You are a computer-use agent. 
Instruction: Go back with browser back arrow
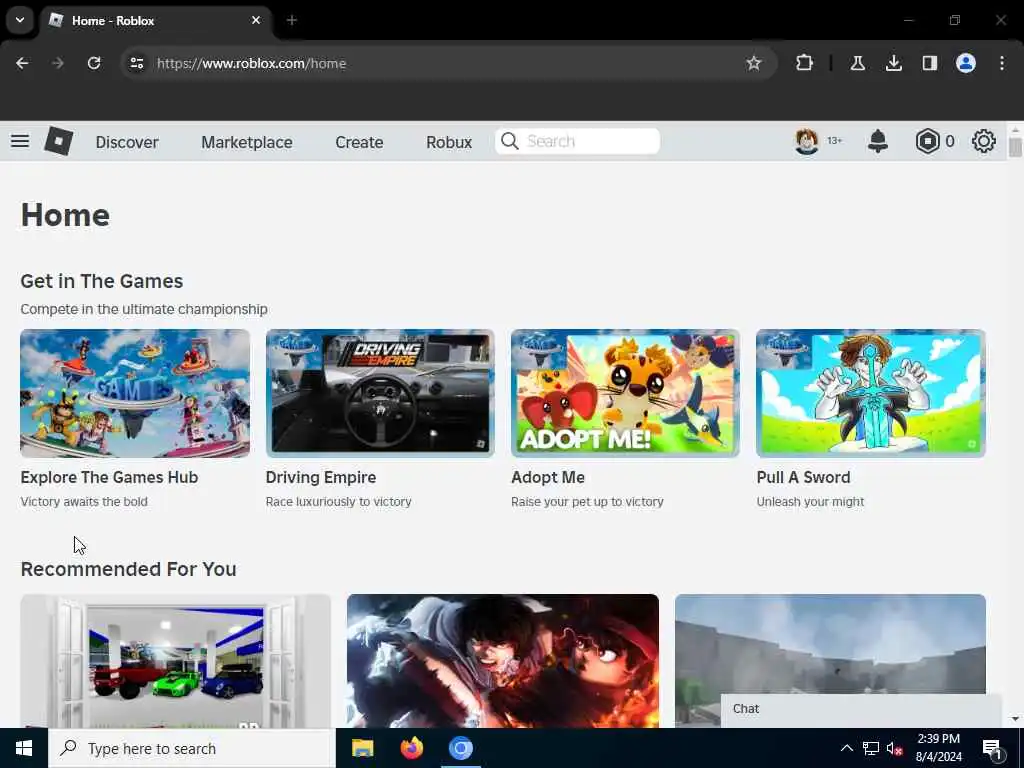point(22,63)
